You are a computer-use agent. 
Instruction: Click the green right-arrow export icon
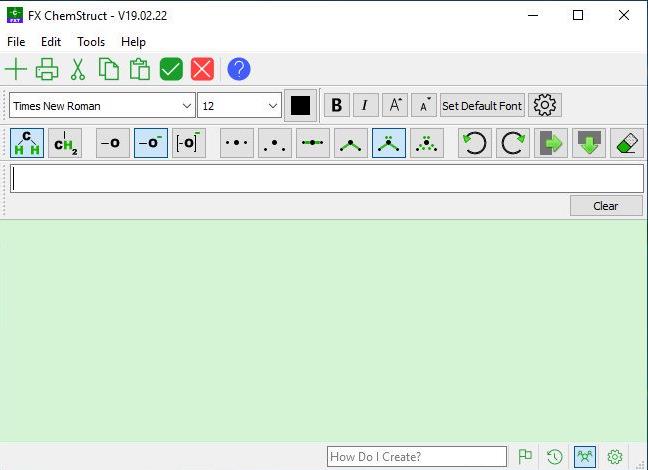551,143
